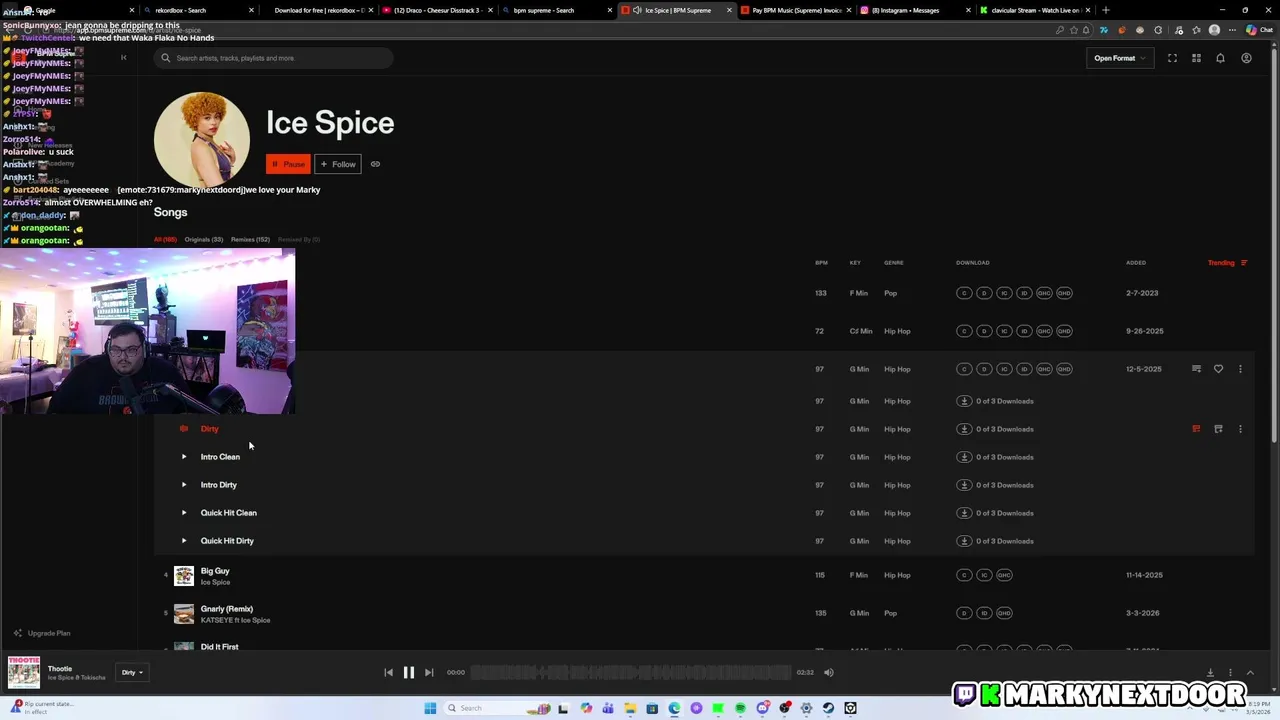Viewport: 1280px width, 720px height.
Task: Follow the Ice Spice artist
Action: pos(338,164)
